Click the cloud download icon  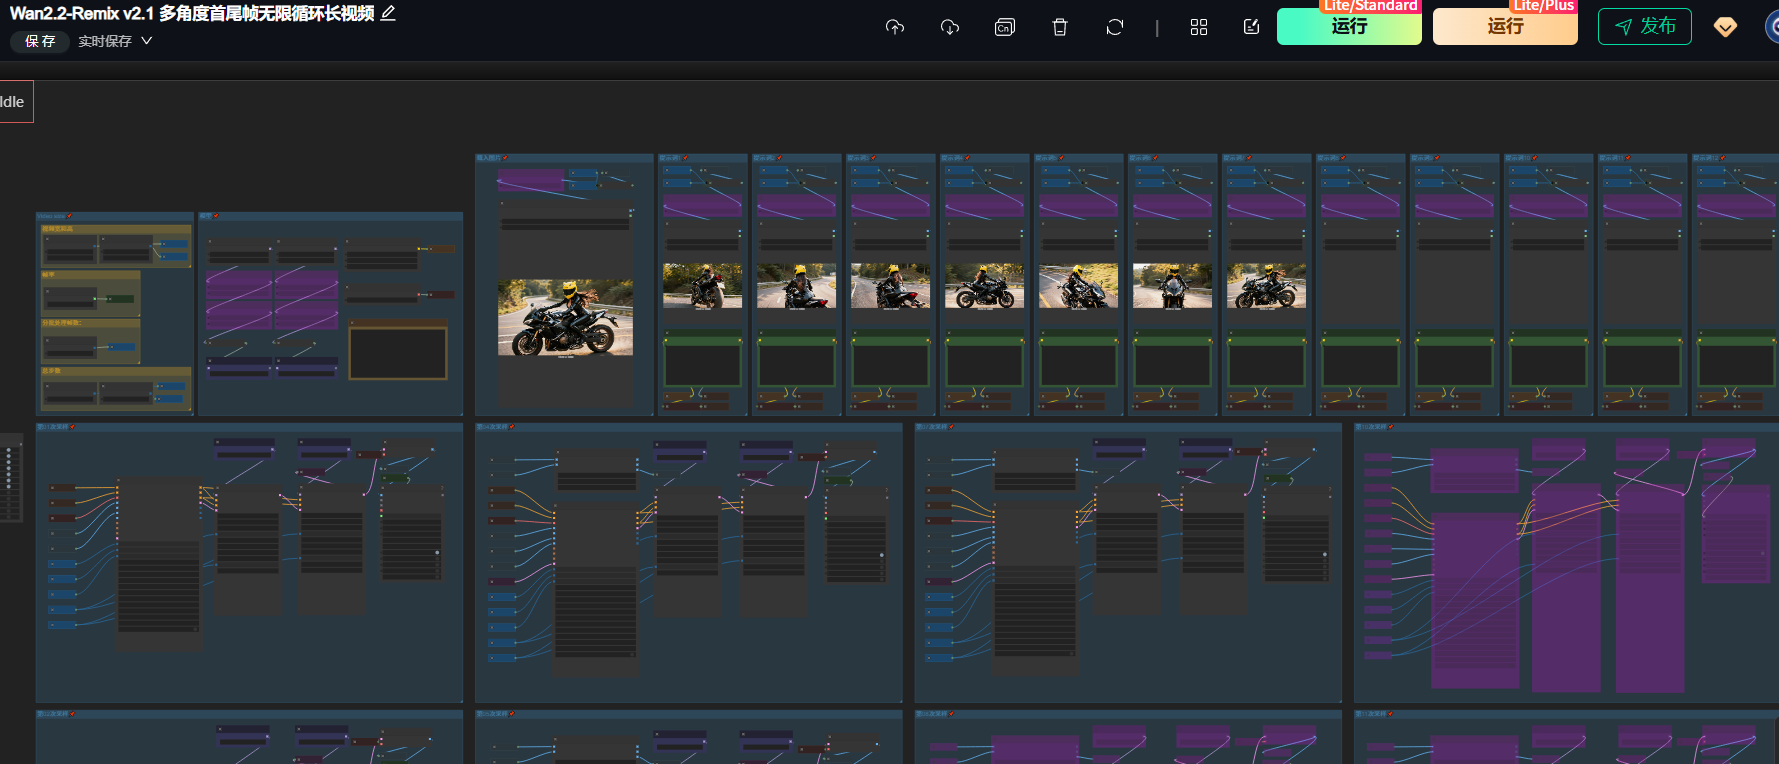tap(950, 27)
